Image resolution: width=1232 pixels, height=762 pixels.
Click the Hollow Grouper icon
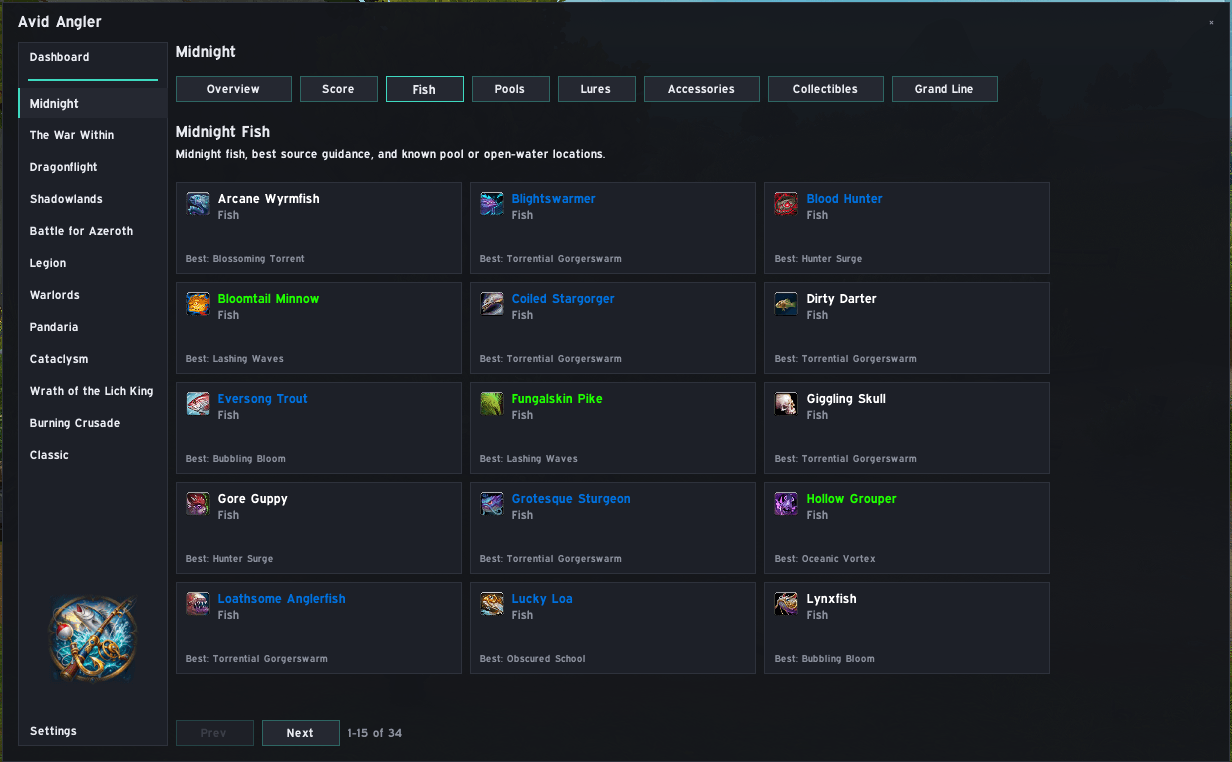(786, 504)
